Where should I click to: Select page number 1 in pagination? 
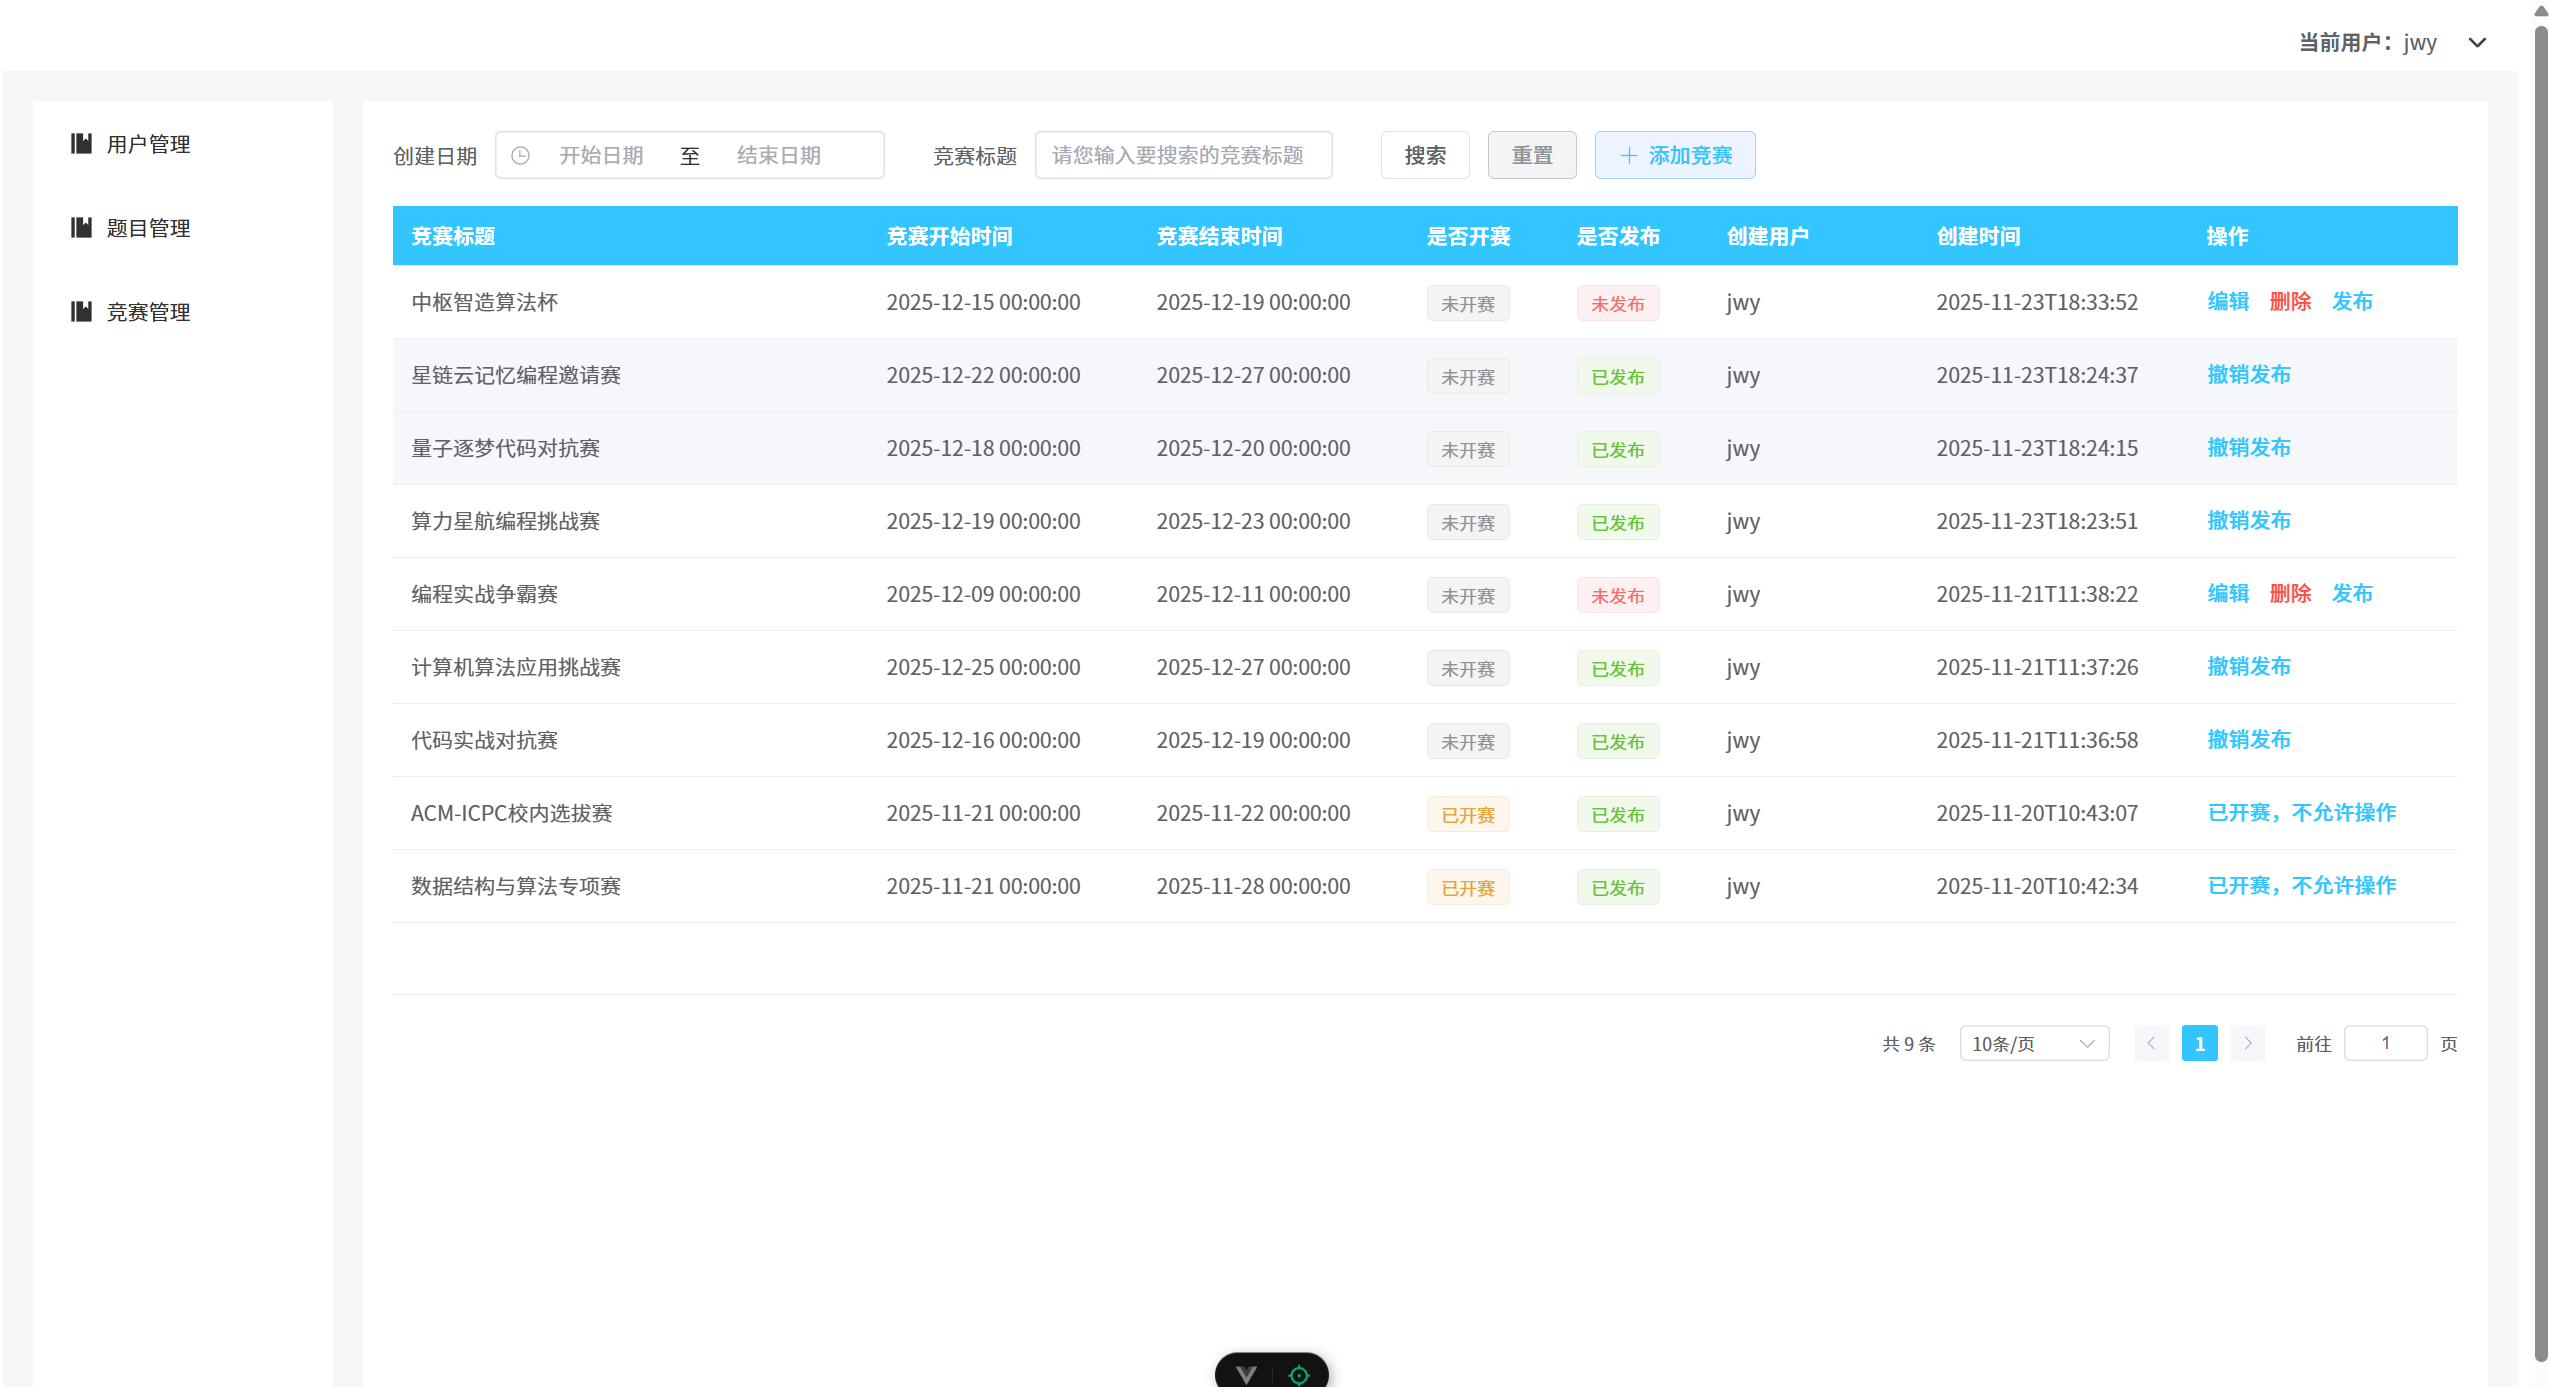tap(2198, 1043)
